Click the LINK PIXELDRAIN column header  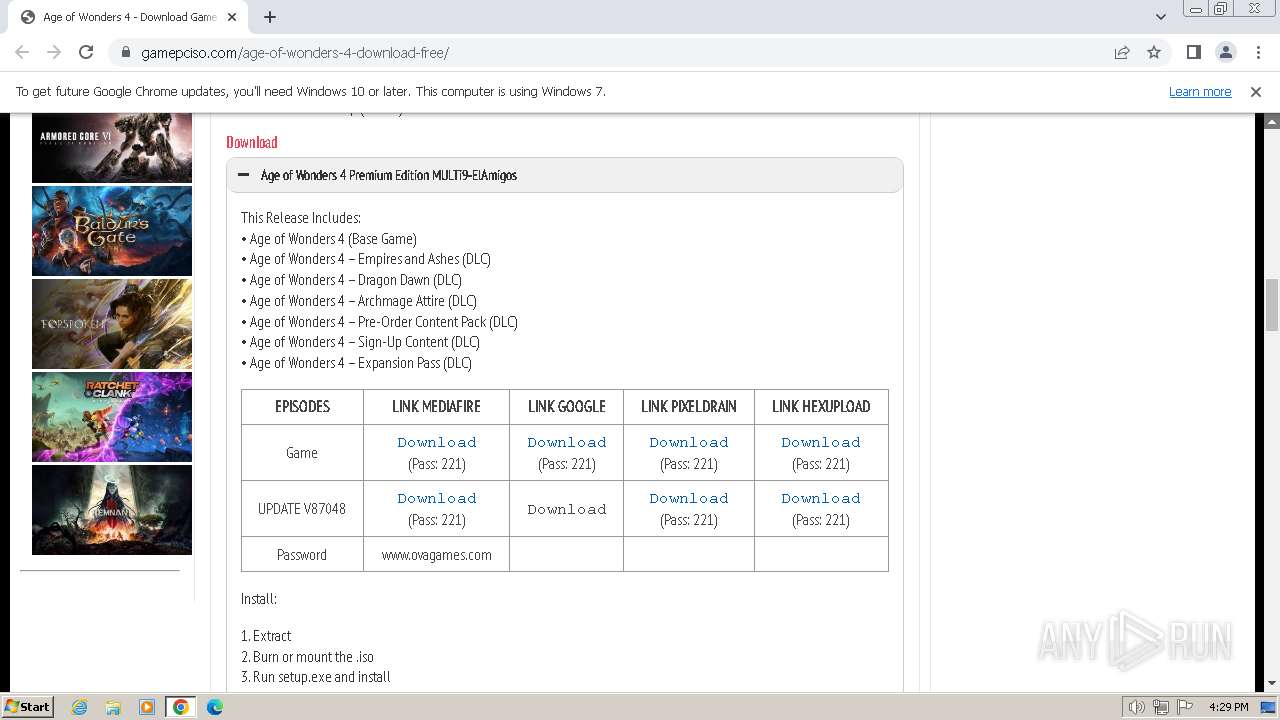pyautogui.click(x=689, y=407)
